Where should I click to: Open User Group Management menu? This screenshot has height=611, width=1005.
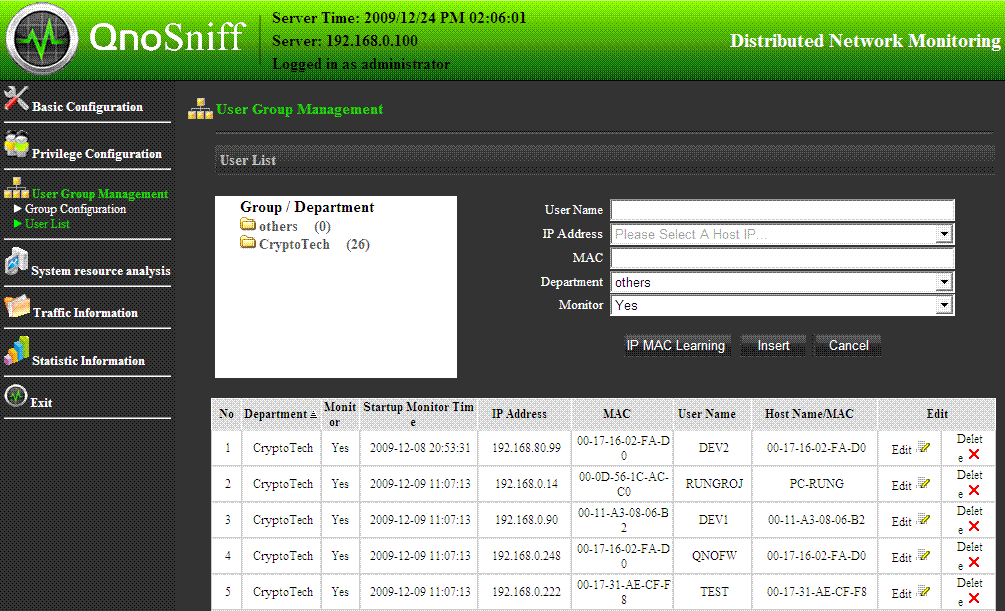tap(100, 194)
